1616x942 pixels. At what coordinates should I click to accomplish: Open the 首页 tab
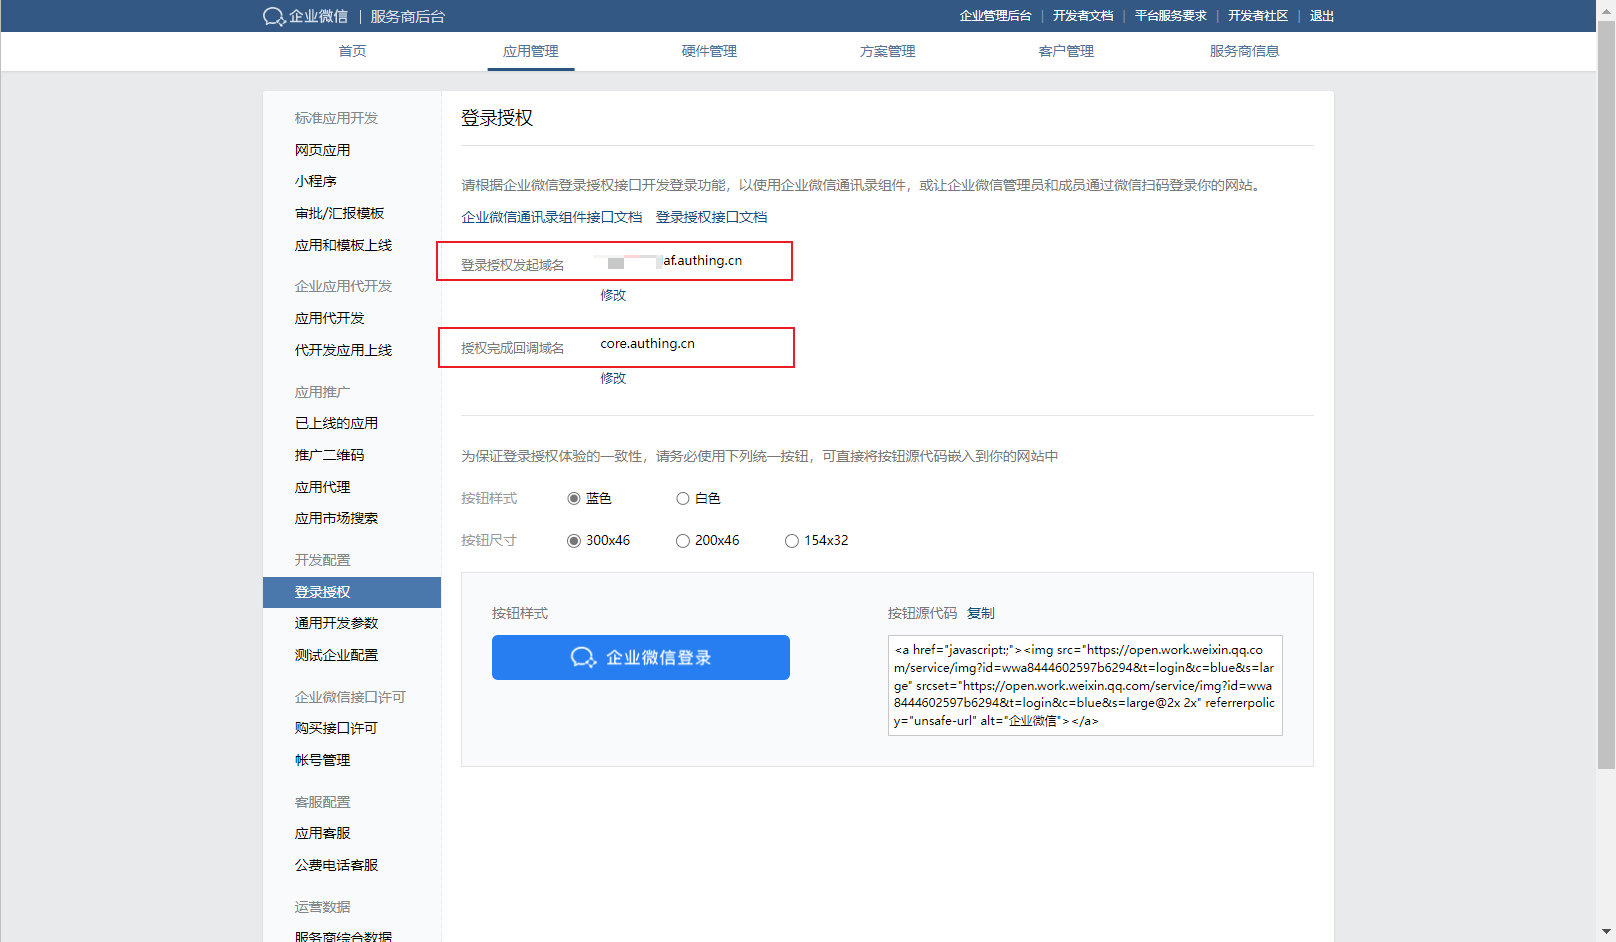[351, 51]
